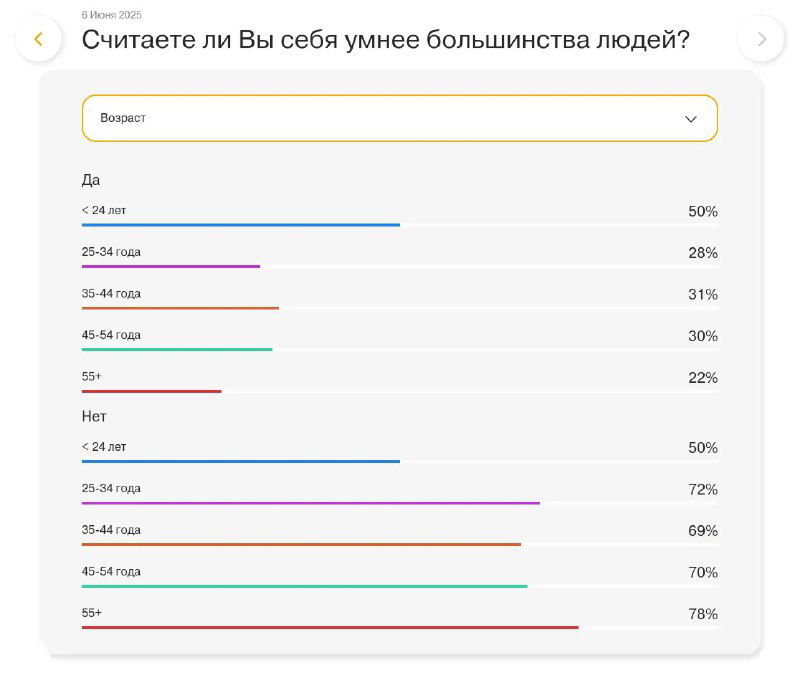The height and width of the screenshot is (693, 800).
Task: Select the 25-34 года label under Нет
Action: click(111, 489)
